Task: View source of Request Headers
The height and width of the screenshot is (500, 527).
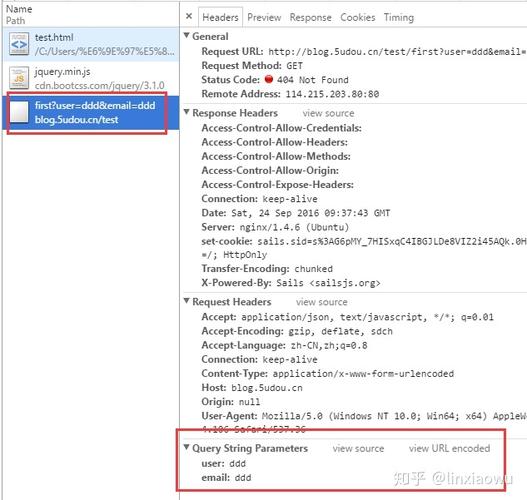Action: pos(322,302)
